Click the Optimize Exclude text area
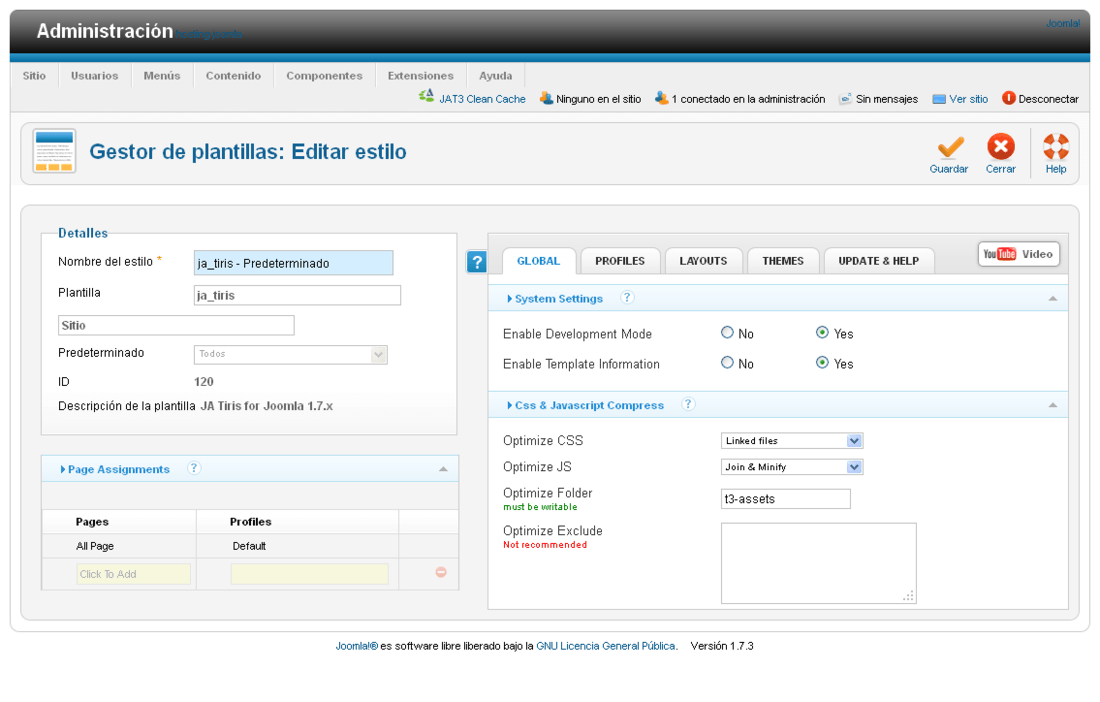1100x702 pixels. point(819,563)
